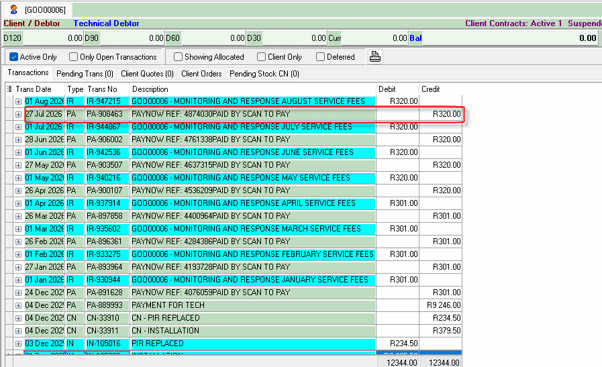The height and width of the screenshot is (367, 602).
Task: Select transaction number IR-930944
Action: tap(103, 280)
